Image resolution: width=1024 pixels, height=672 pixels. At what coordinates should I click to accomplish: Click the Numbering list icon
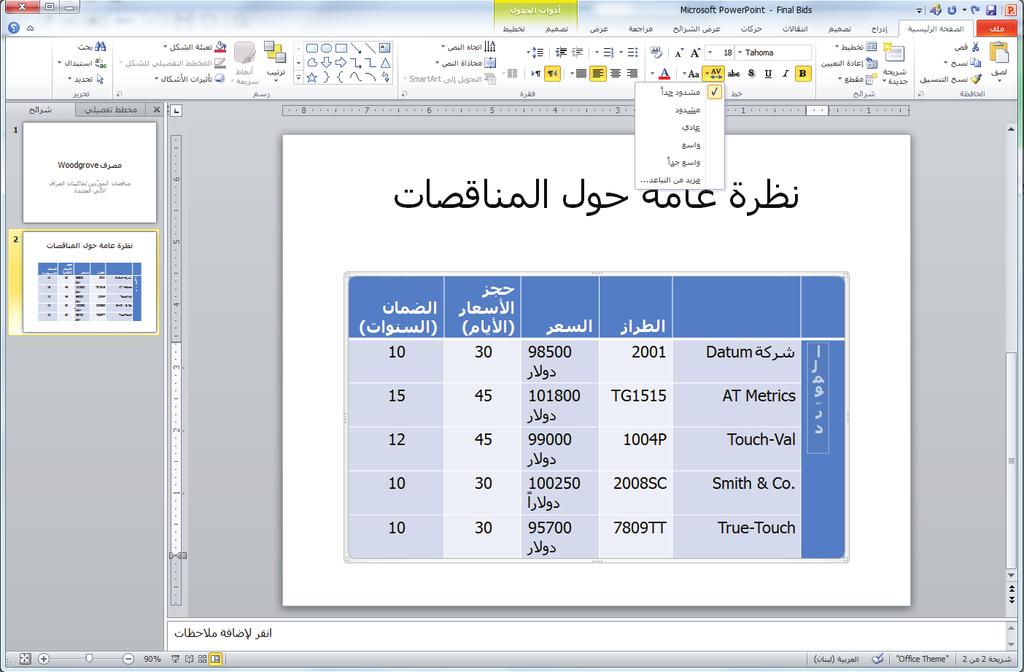(x=609, y=53)
